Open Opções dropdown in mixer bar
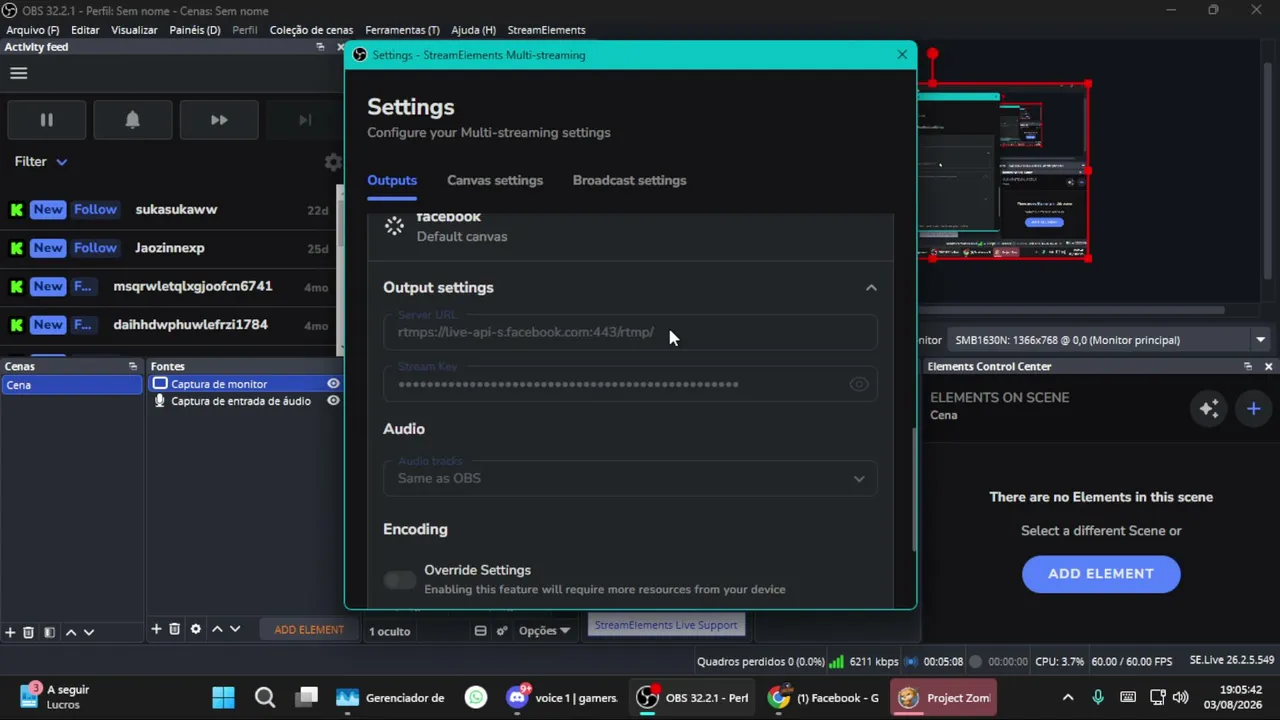This screenshot has height=720, width=1280. (x=544, y=631)
